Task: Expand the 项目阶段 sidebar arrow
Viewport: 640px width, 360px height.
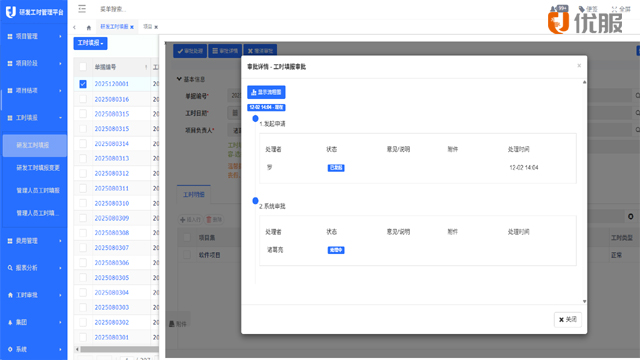Action: coord(60,64)
